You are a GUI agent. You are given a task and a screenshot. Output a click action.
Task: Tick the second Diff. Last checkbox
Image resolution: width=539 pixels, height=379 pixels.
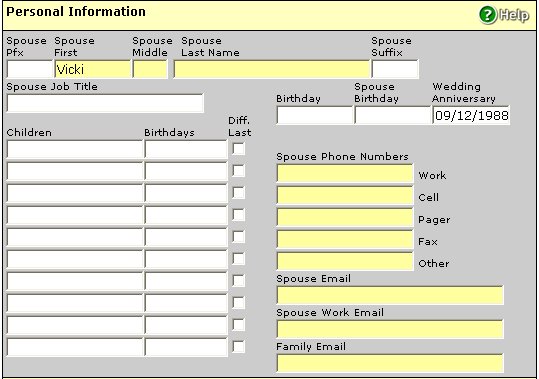239,171
